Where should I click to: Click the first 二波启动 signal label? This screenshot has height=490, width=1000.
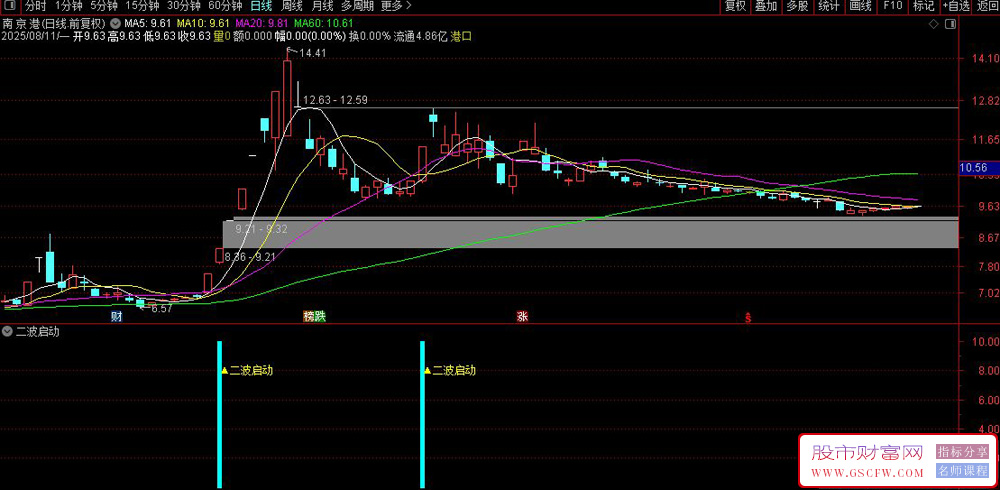coord(251,370)
